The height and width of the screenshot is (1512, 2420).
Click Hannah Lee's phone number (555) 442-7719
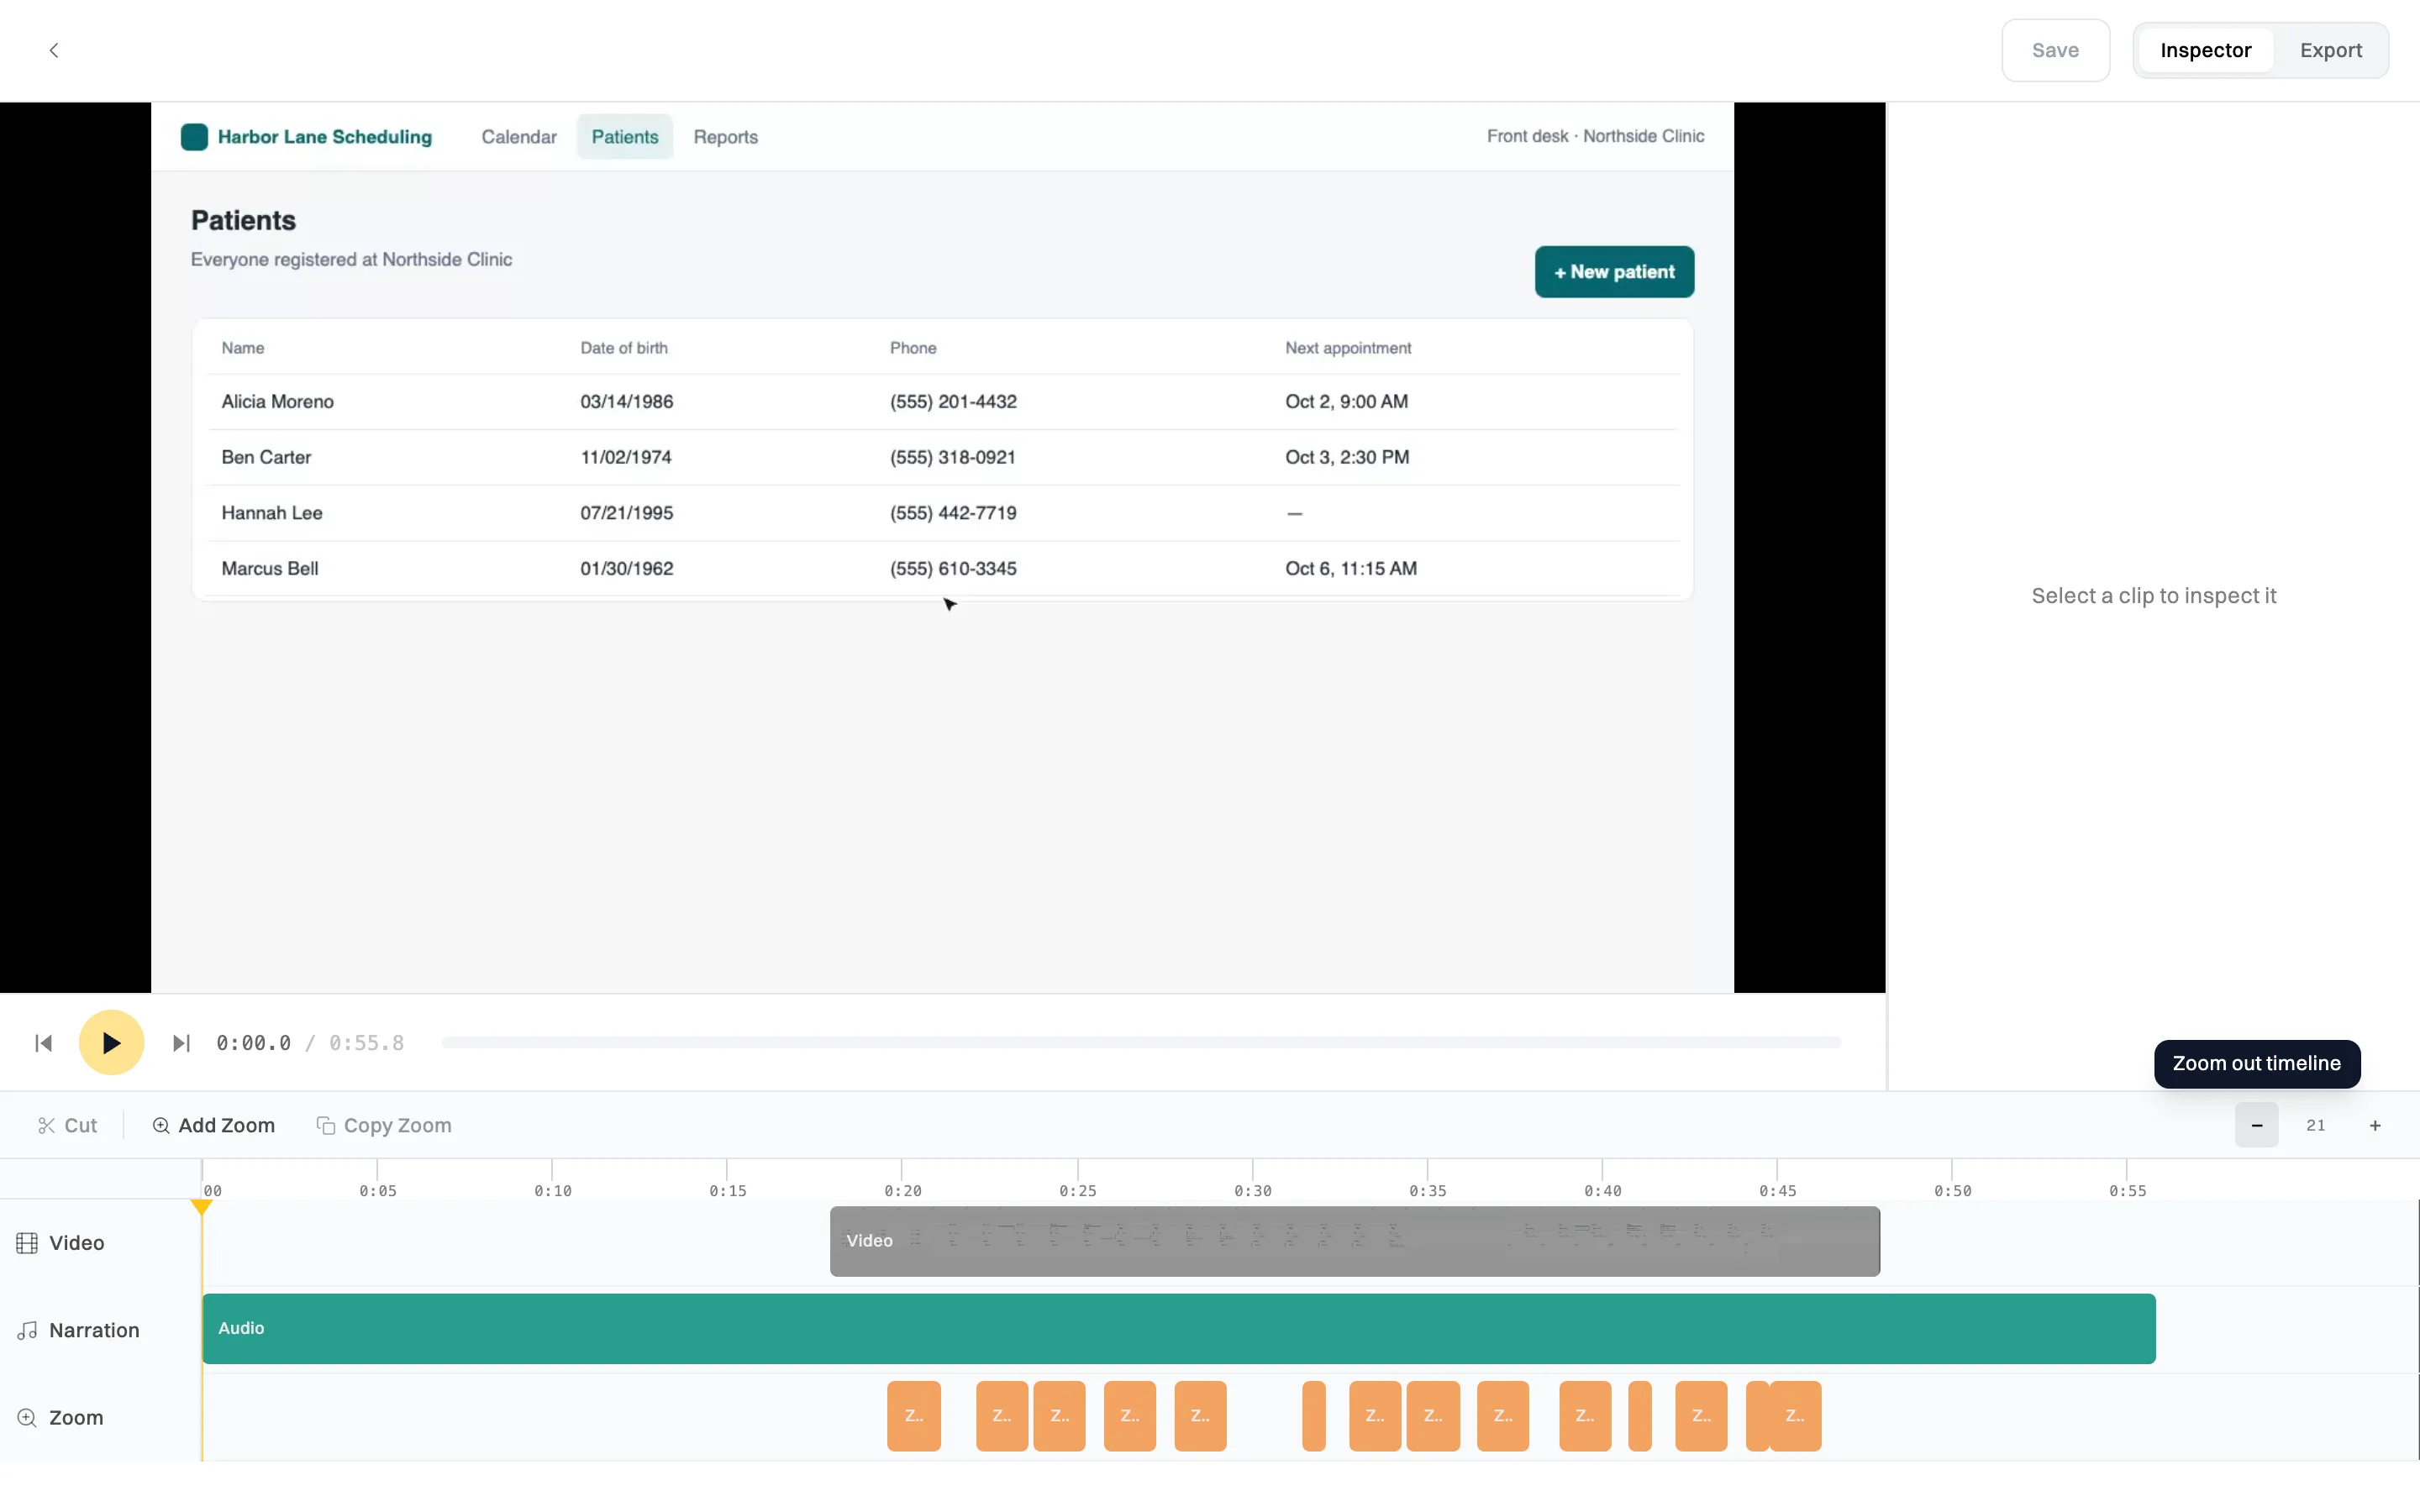pos(953,513)
